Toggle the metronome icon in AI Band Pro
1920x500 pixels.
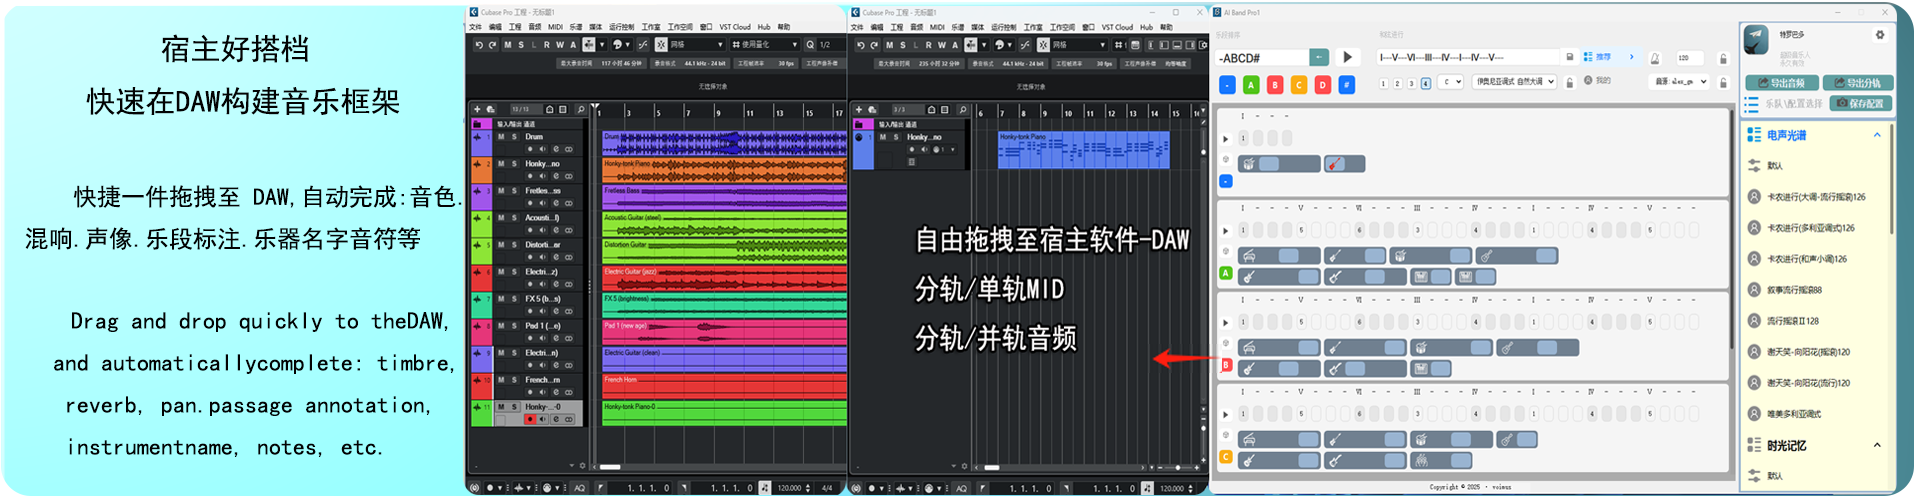pos(1655,58)
